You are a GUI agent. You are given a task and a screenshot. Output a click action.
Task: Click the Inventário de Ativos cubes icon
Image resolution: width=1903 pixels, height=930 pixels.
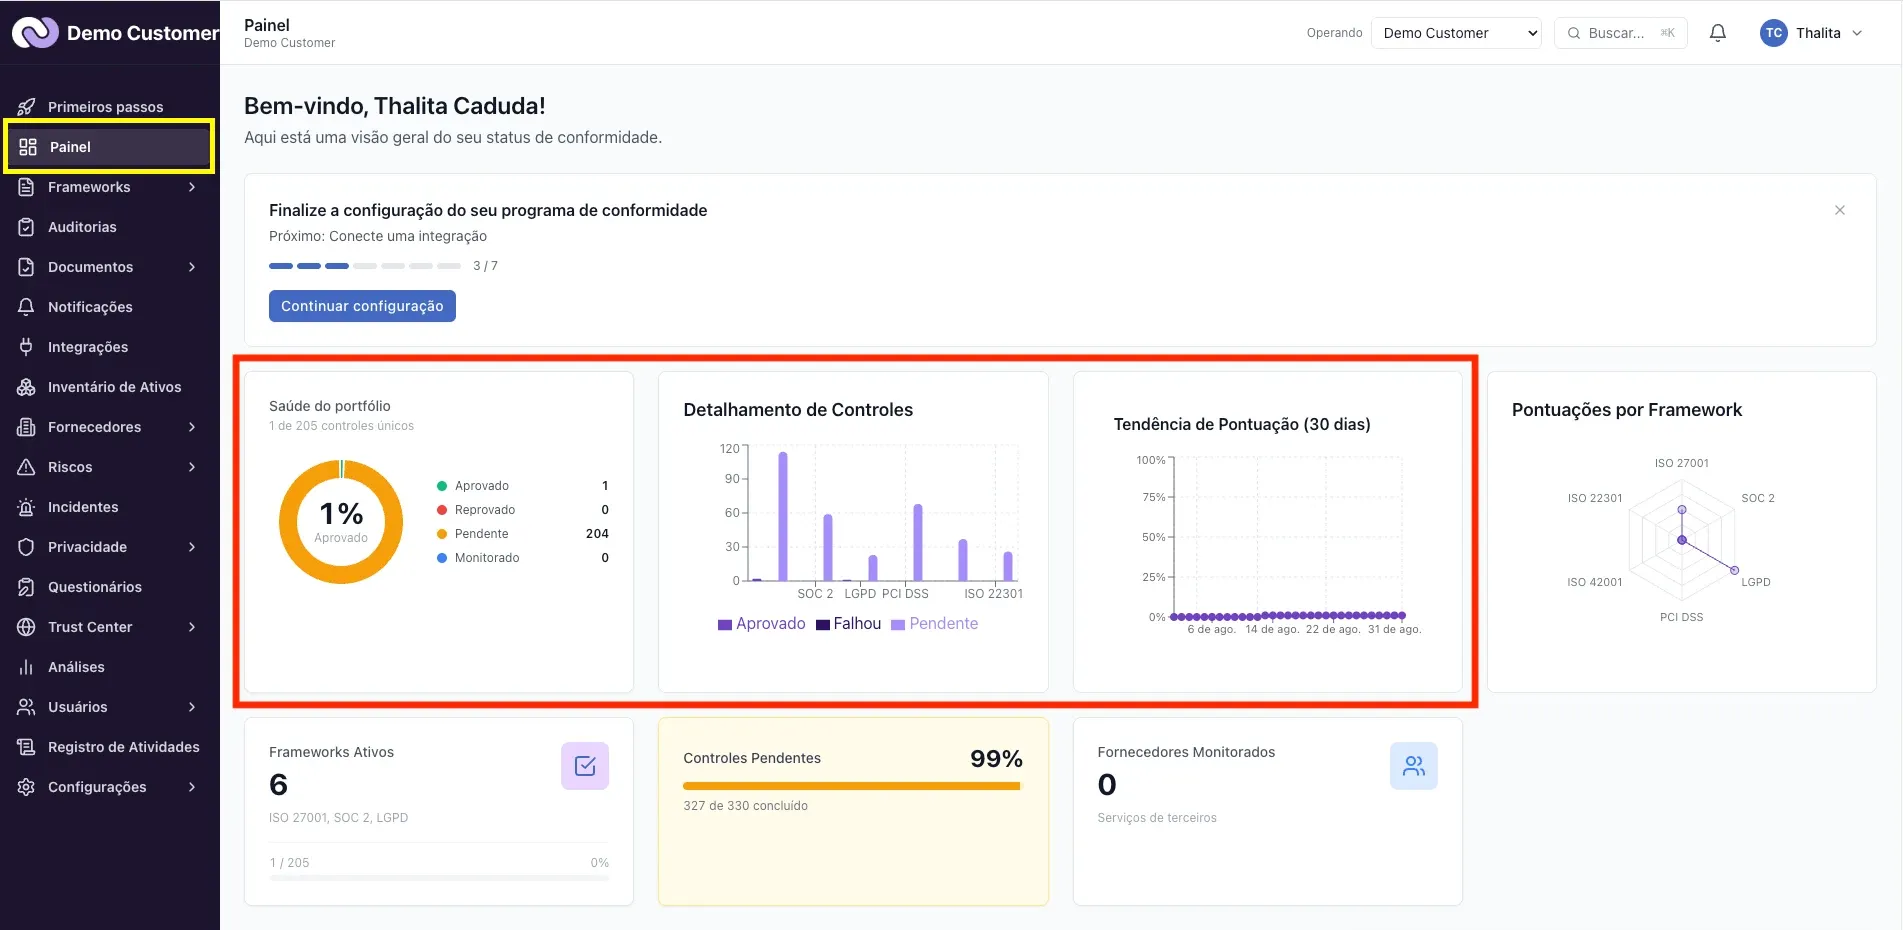pos(27,387)
